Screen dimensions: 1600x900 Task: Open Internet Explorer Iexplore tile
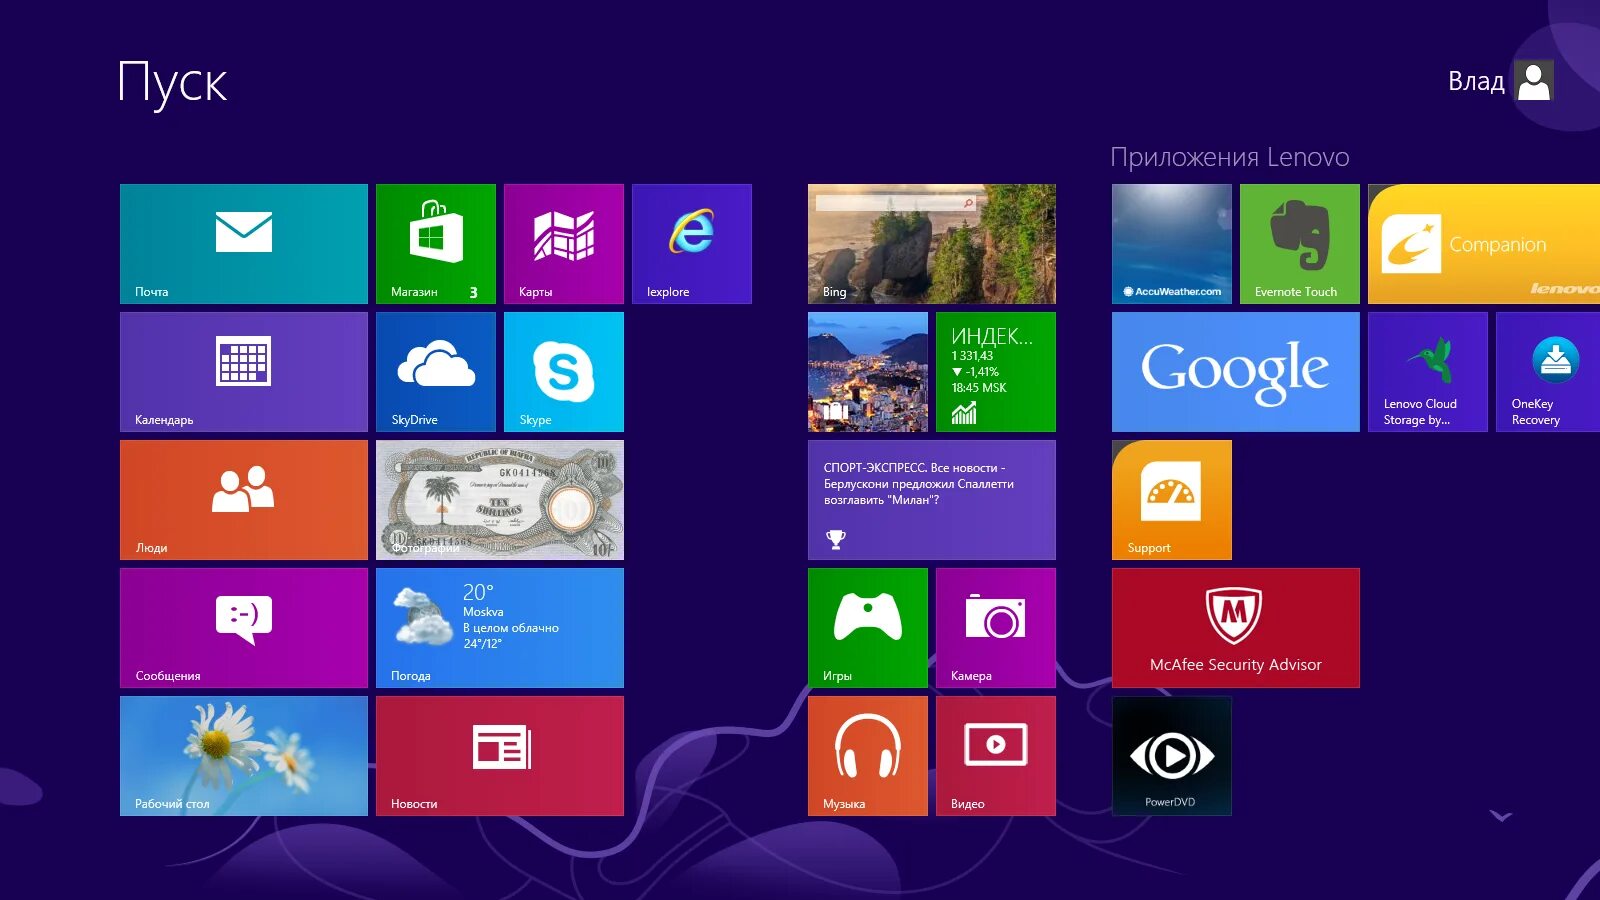[x=692, y=244]
